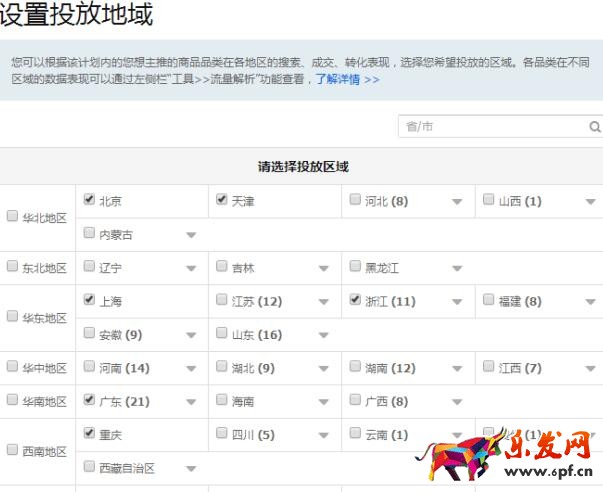
Task: Uncheck the 天津 checkbox
Action: point(222,200)
